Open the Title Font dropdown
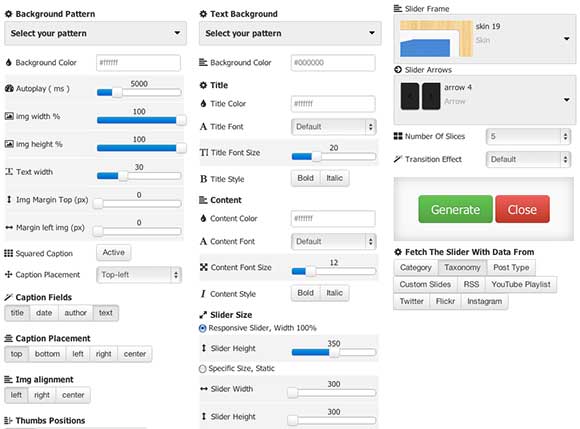This screenshot has width=580, height=429. coord(334,126)
